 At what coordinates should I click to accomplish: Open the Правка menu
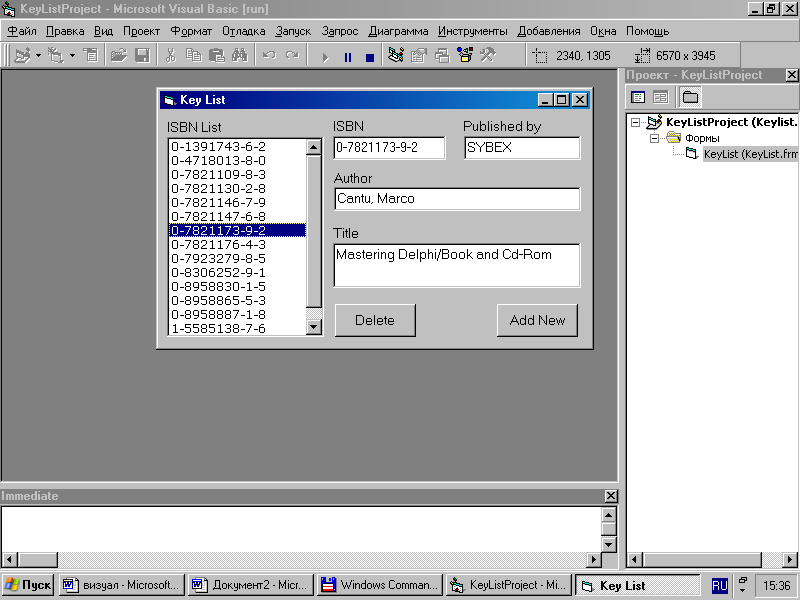click(x=65, y=31)
